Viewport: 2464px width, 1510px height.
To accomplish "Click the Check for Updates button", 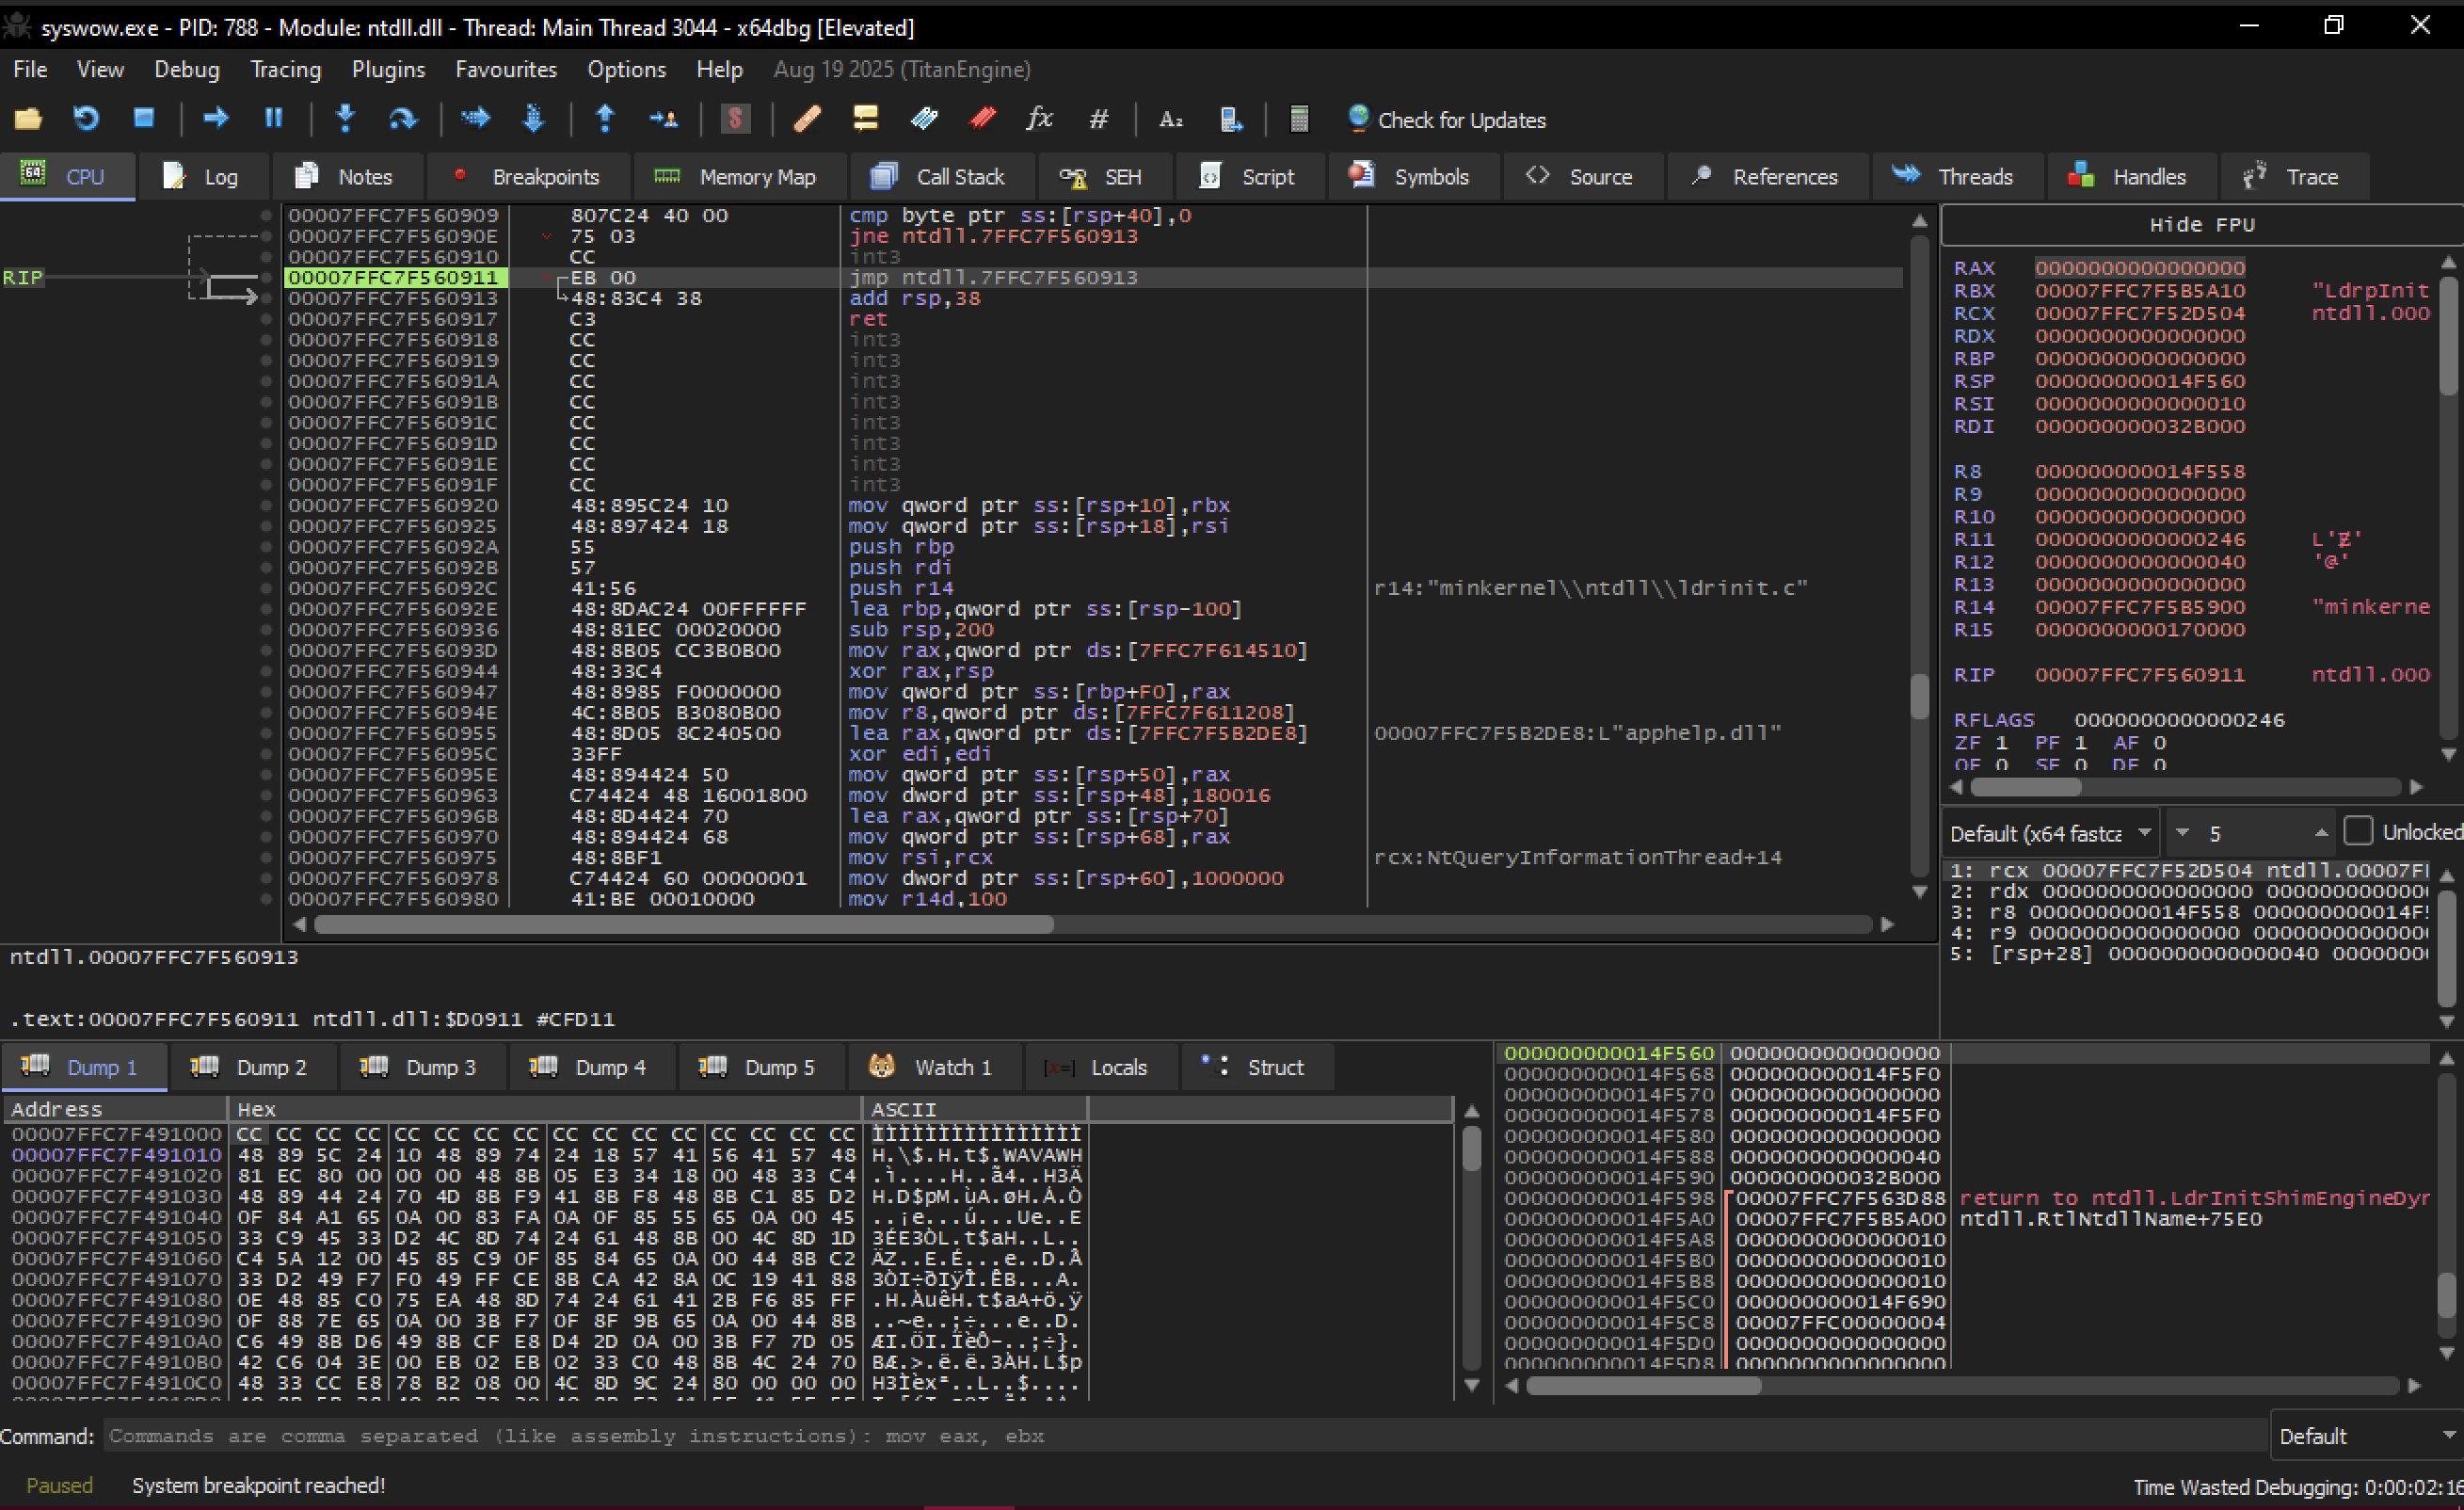I will click(1445, 120).
